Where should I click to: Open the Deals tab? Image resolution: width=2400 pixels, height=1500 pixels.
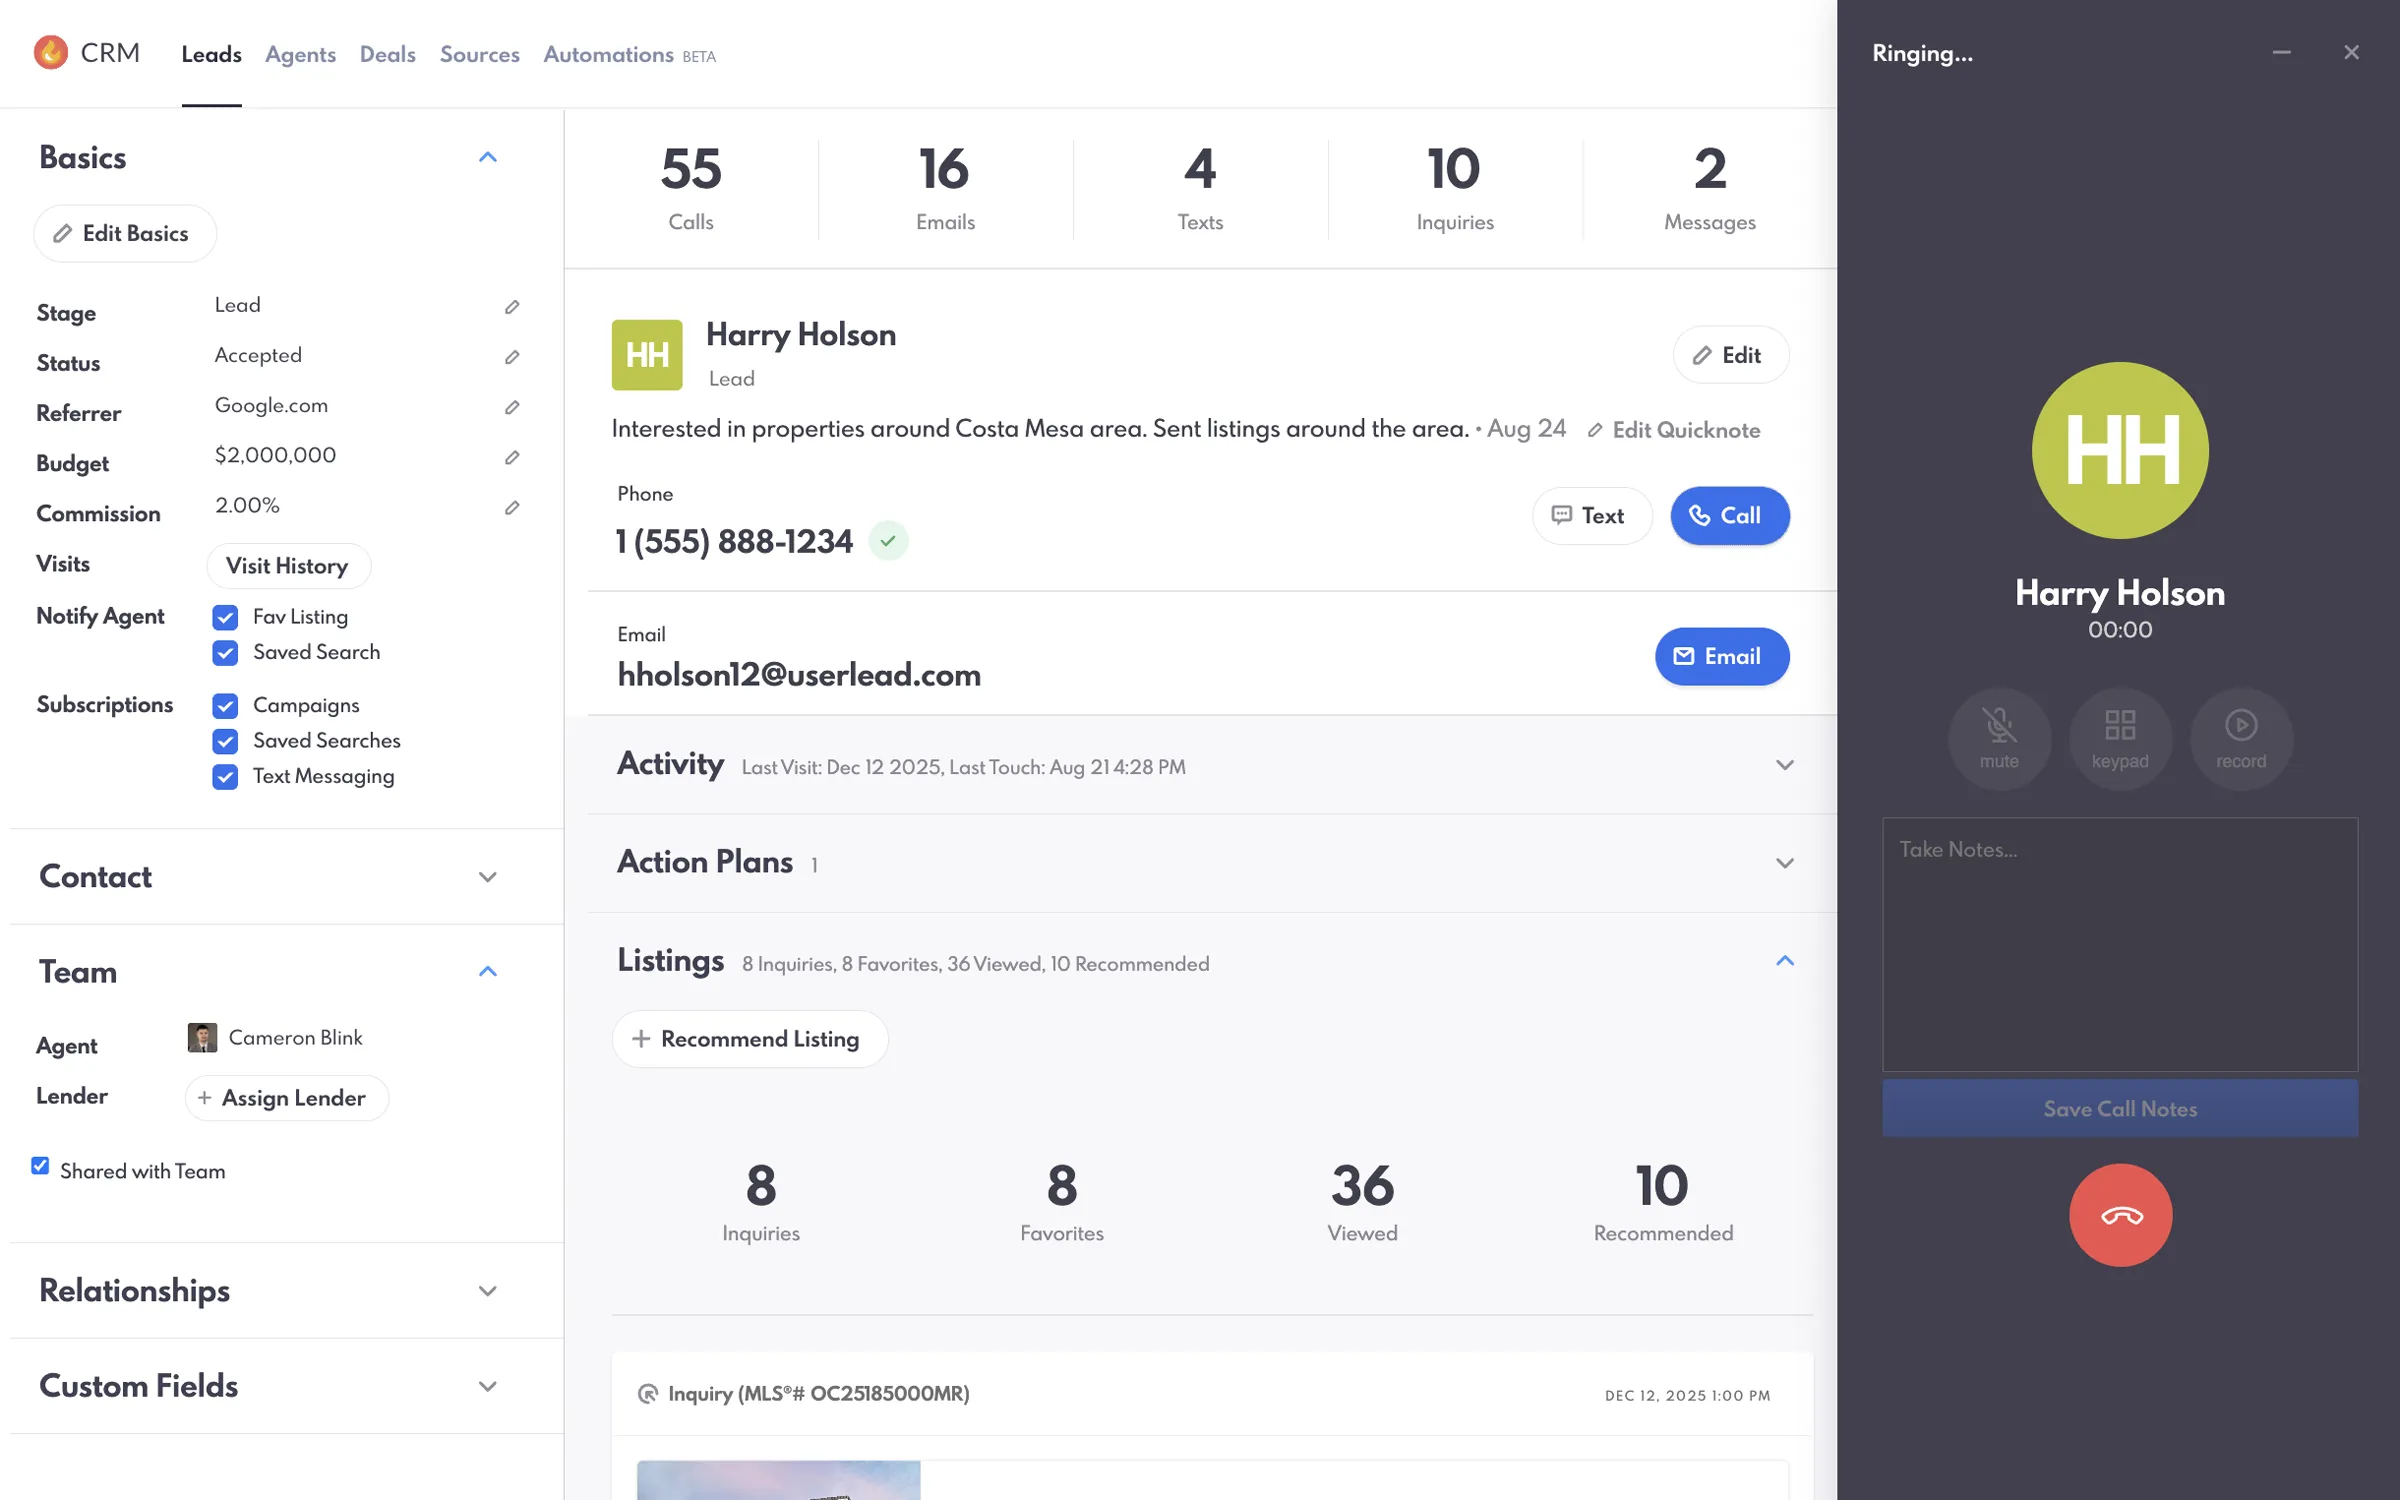[387, 54]
